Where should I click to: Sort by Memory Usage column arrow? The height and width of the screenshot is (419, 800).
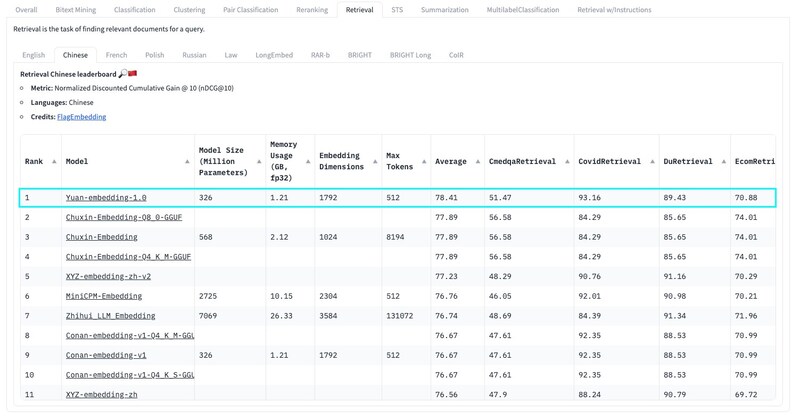tap(308, 161)
